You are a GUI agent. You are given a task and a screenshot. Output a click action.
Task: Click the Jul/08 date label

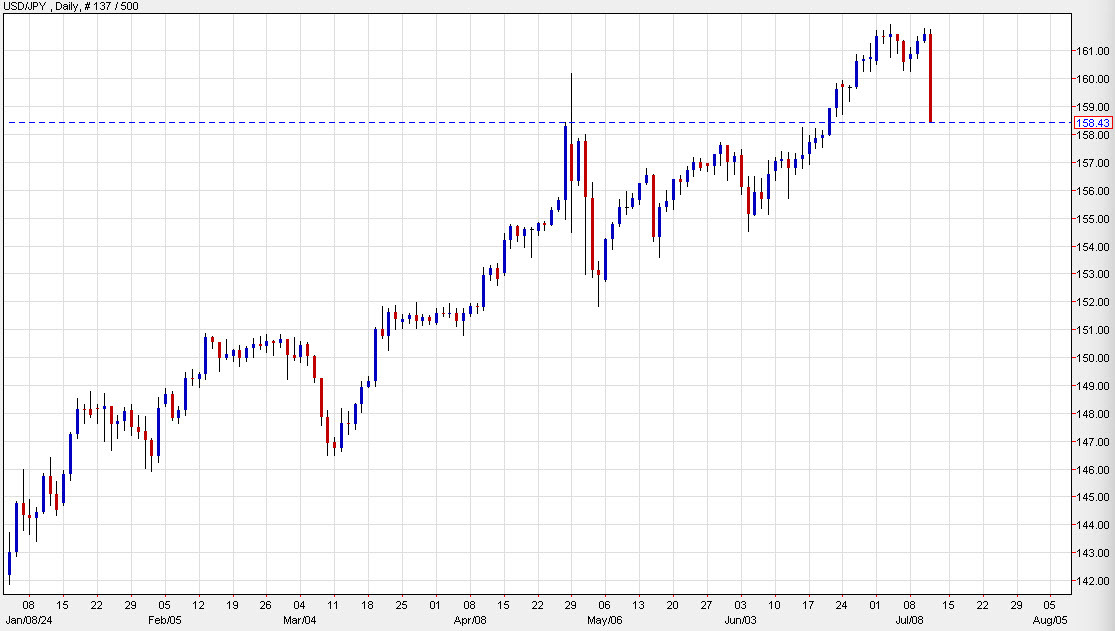coord(910,619)
